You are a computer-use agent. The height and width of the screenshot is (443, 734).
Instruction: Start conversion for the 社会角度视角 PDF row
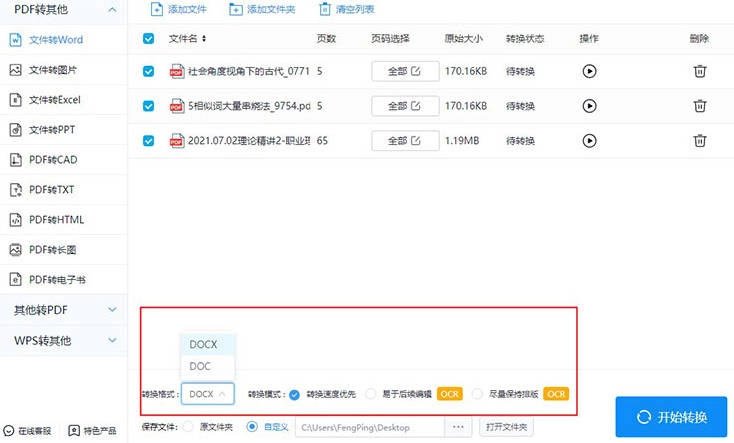tap(589, 71)
